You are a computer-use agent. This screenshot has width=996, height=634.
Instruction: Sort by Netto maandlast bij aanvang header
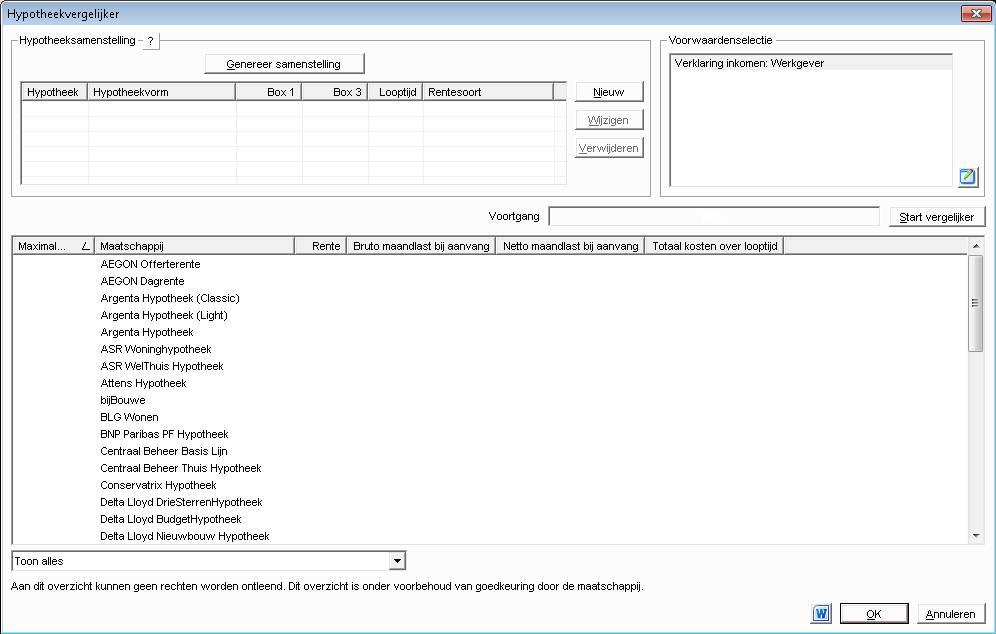[570, 246]
